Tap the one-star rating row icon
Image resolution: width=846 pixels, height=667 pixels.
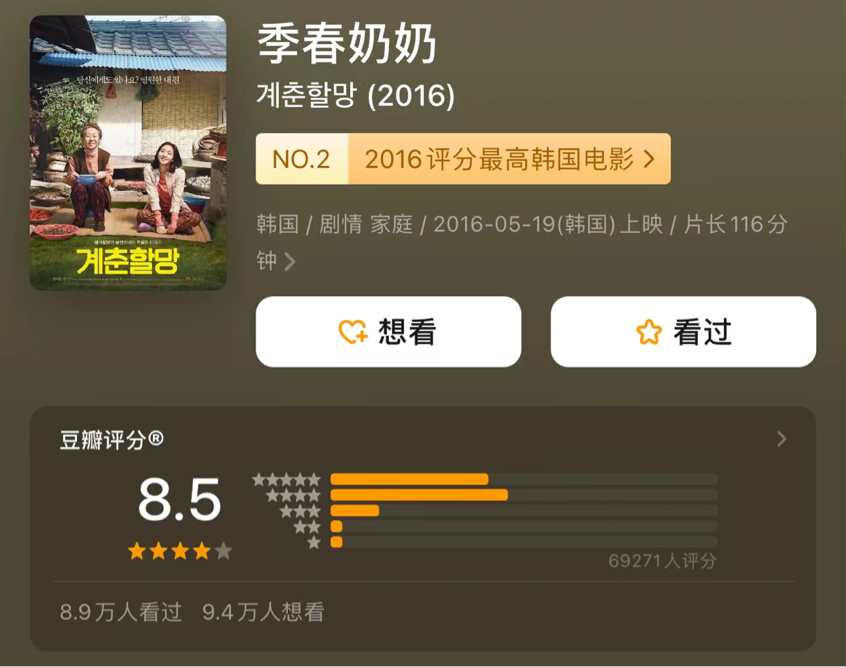314,542
